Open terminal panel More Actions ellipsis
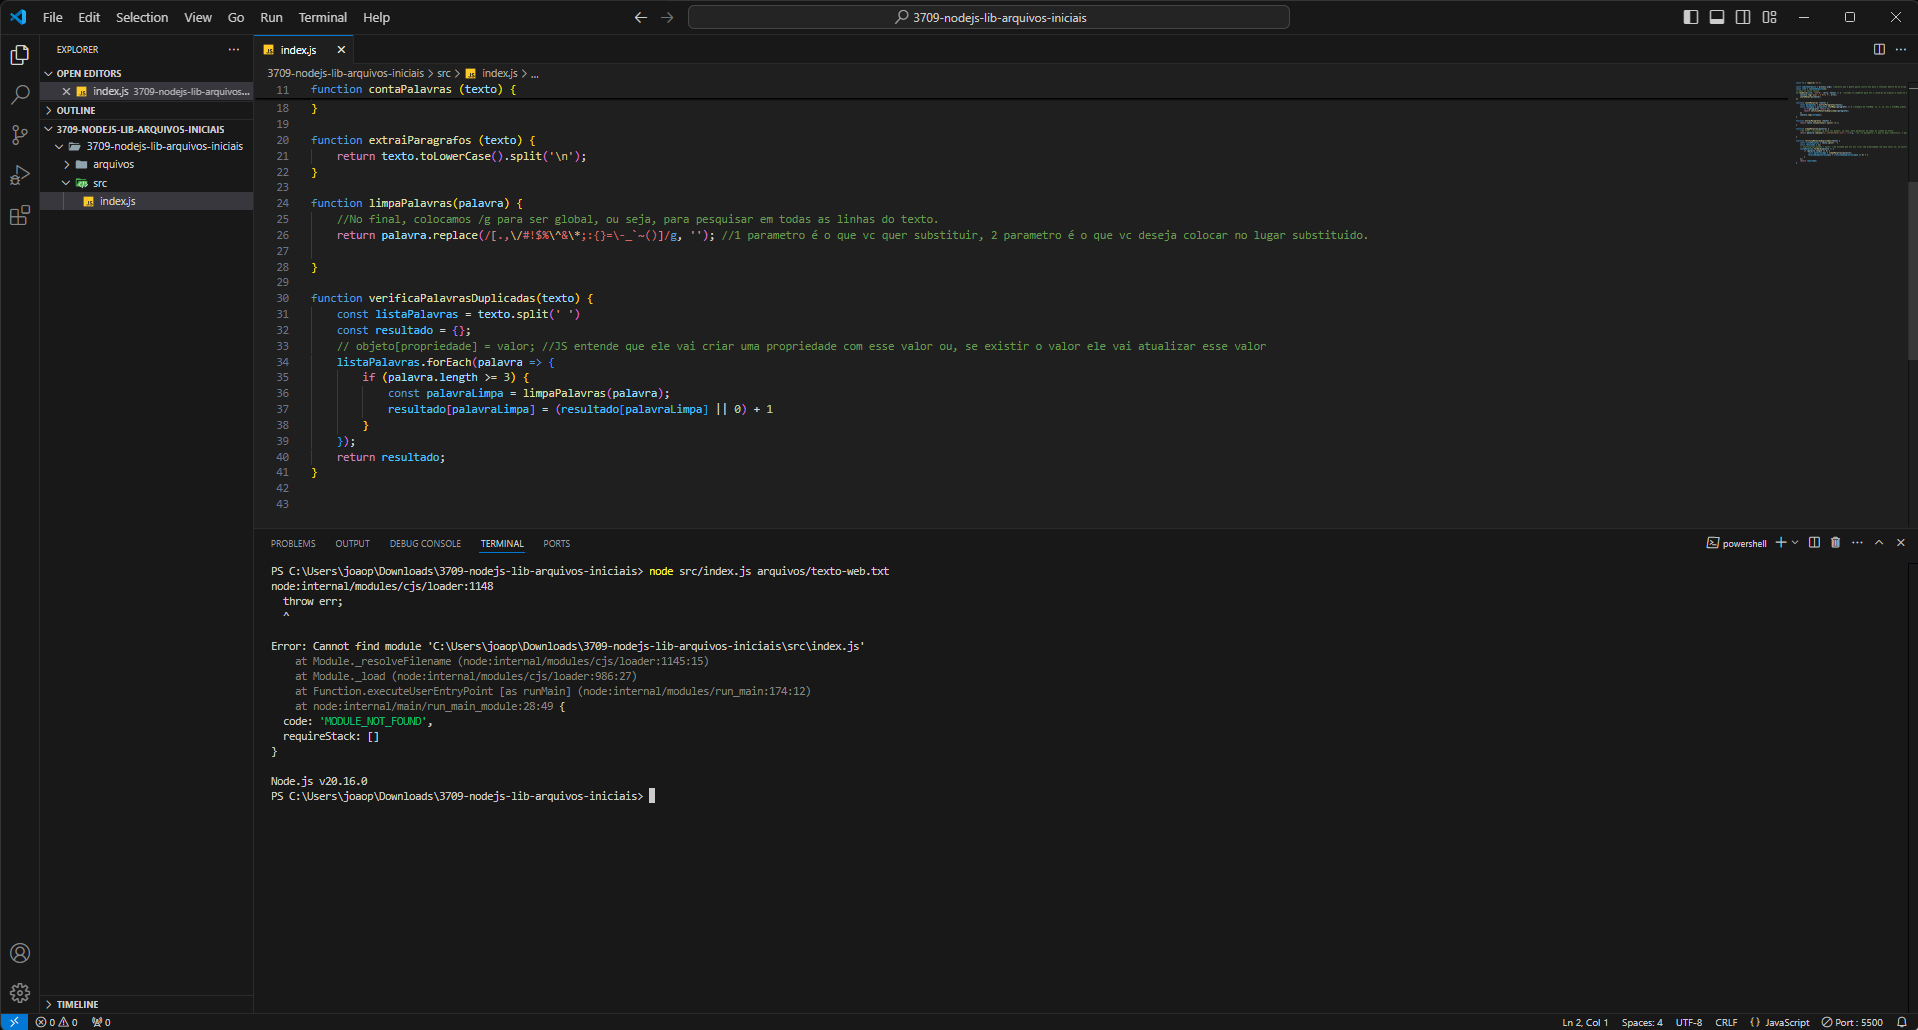The image size is (1918, 1030). pyautogui.click(x=1857, y=543)
